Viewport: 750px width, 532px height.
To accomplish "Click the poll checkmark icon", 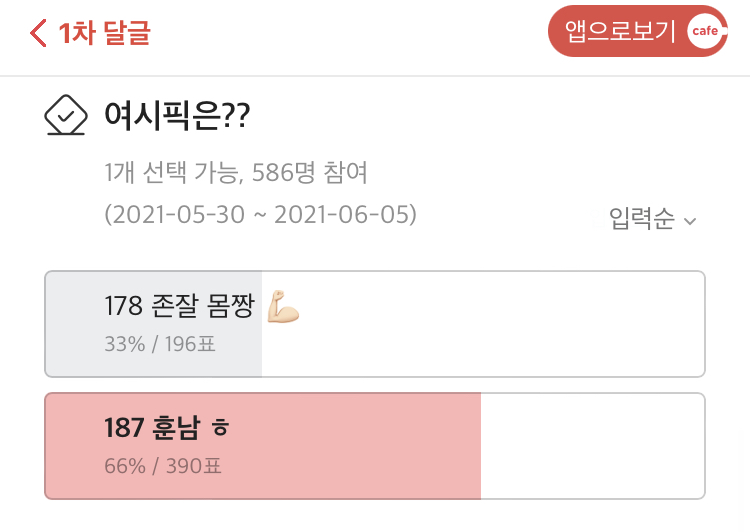I will tap(66, 116).
